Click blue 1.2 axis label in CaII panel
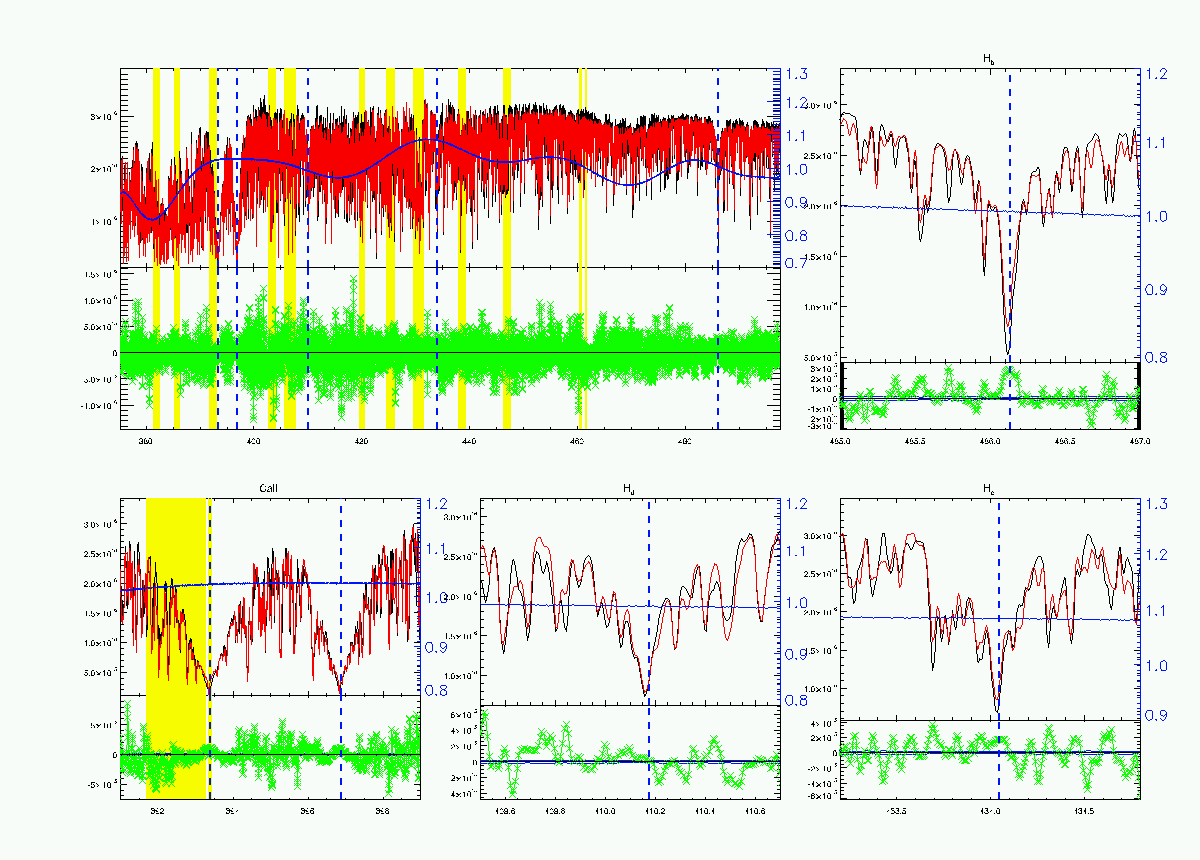 [x=437, y=505]
